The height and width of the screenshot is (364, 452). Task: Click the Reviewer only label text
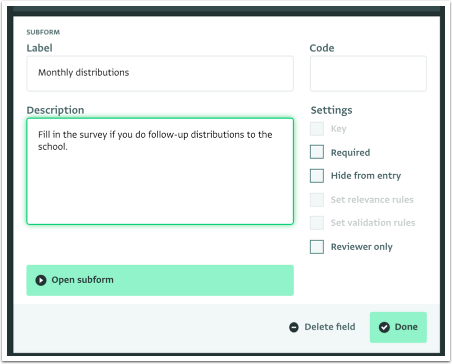pos(362,247)
